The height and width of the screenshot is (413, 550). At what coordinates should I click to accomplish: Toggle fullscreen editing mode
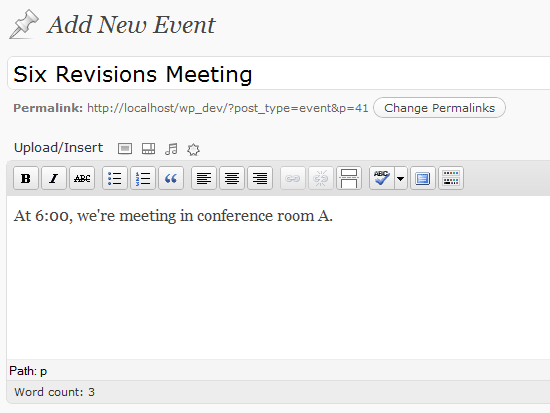(423, 178)
